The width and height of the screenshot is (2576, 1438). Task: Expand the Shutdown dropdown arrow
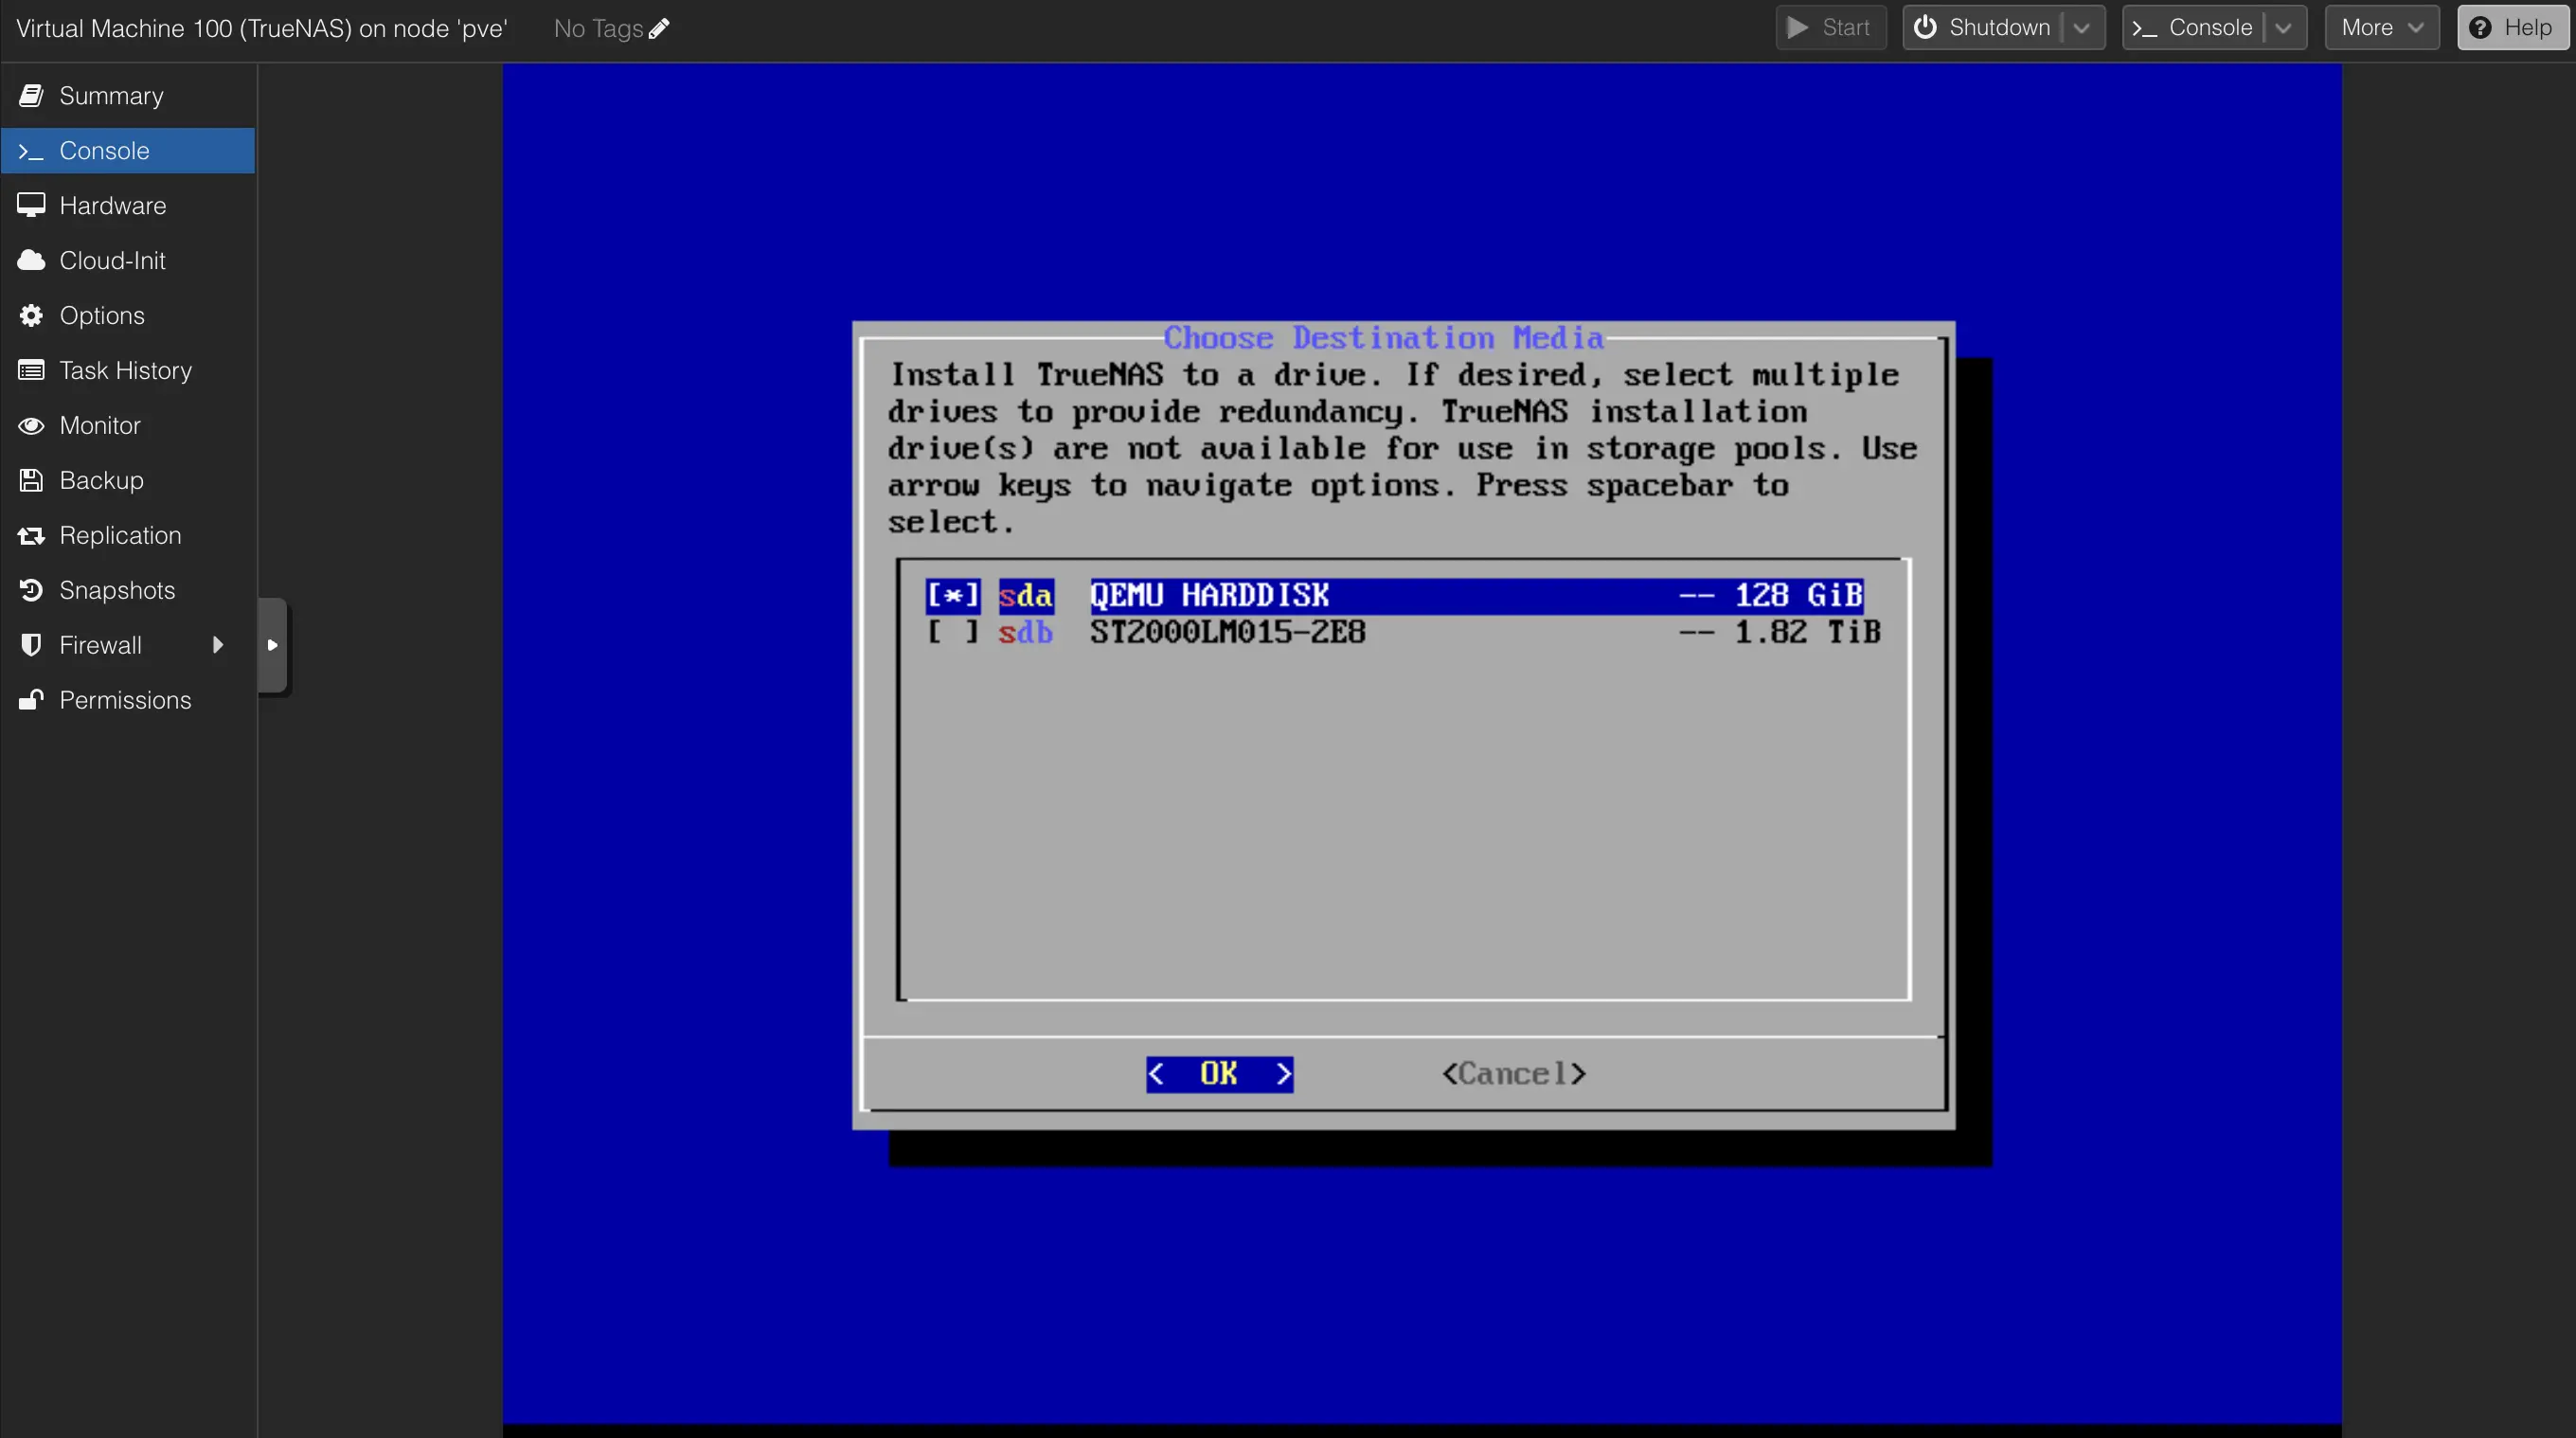2081,28
